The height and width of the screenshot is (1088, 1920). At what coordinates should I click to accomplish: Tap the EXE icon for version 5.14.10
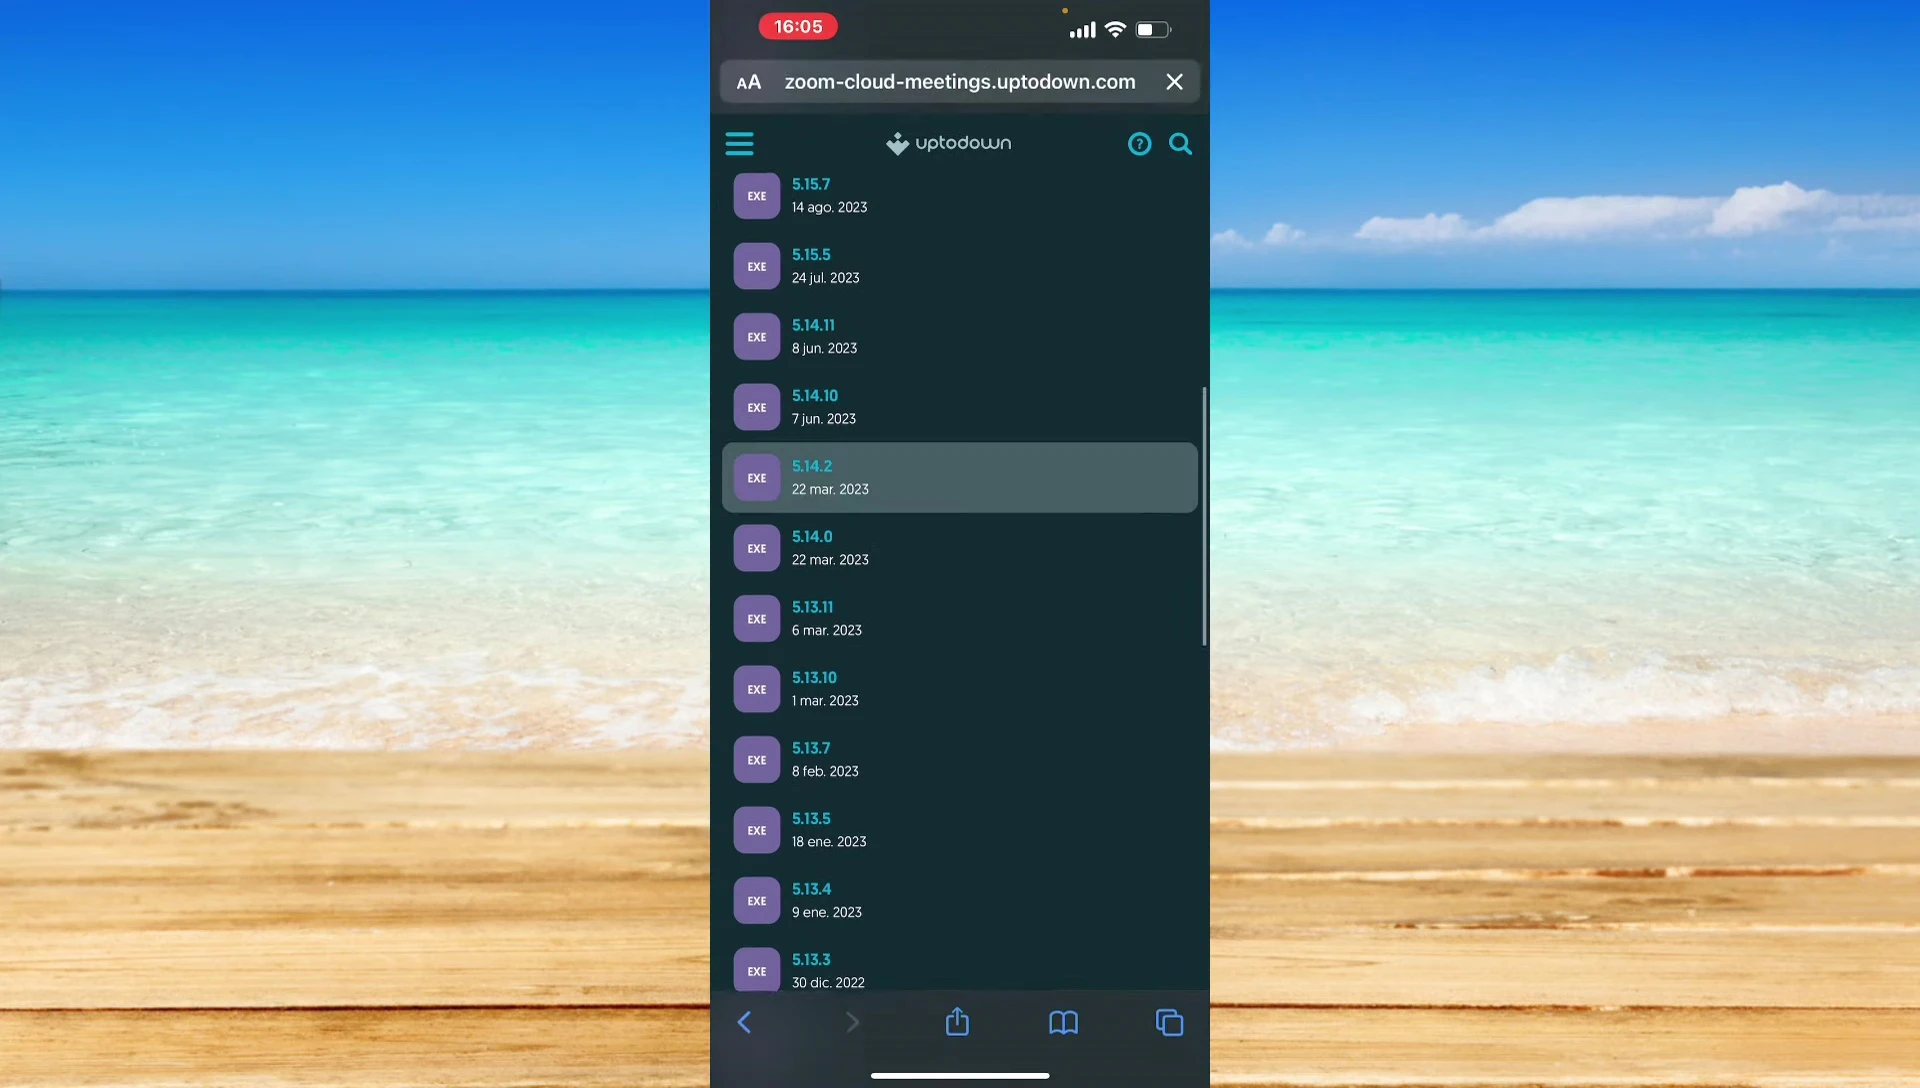(757, 407)
